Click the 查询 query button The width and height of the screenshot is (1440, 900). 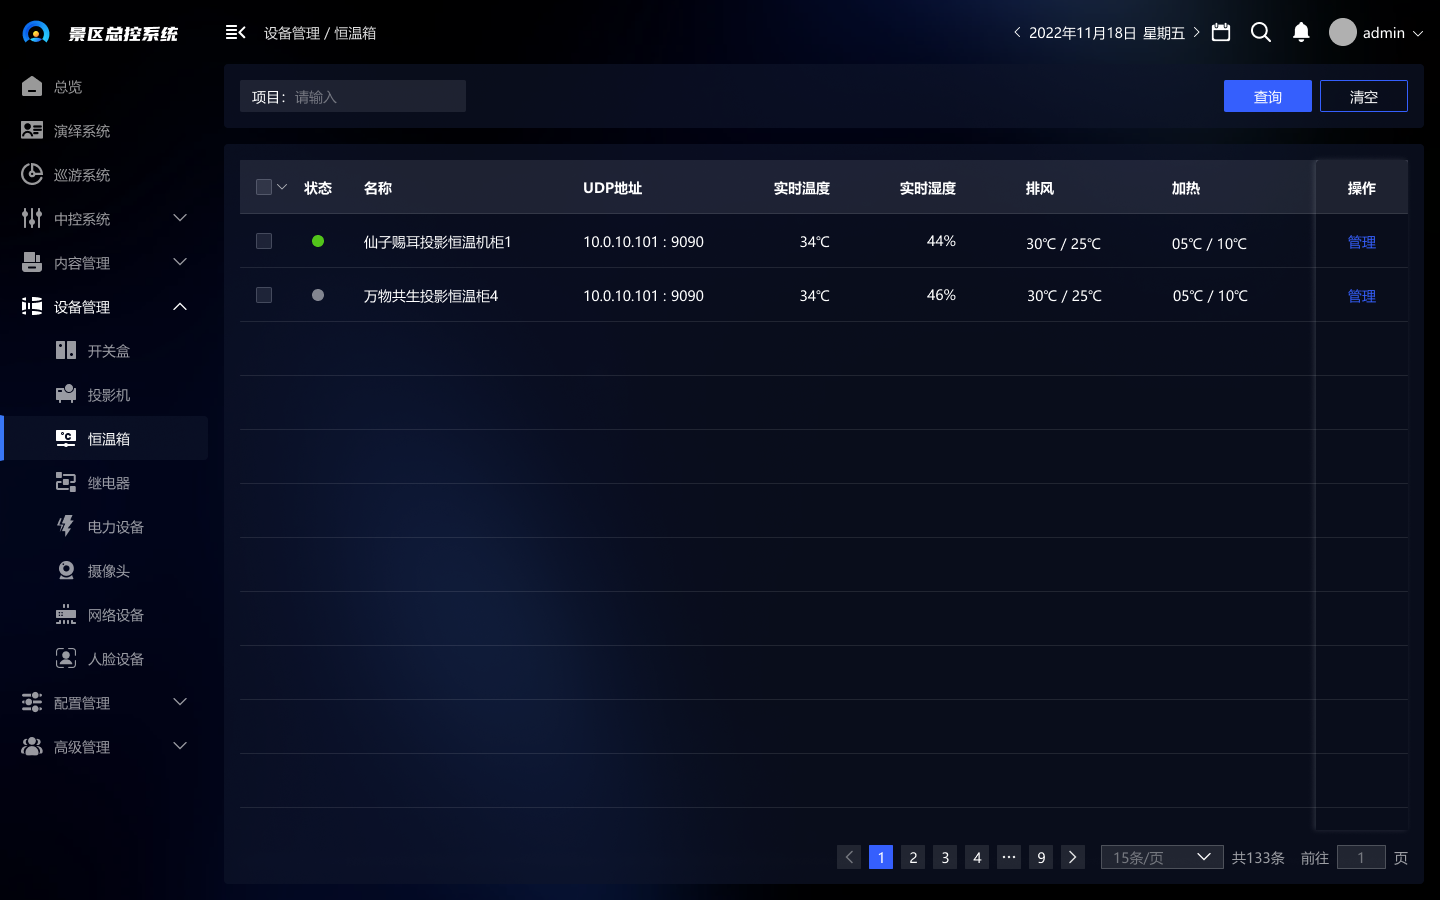coord(1267,96)
